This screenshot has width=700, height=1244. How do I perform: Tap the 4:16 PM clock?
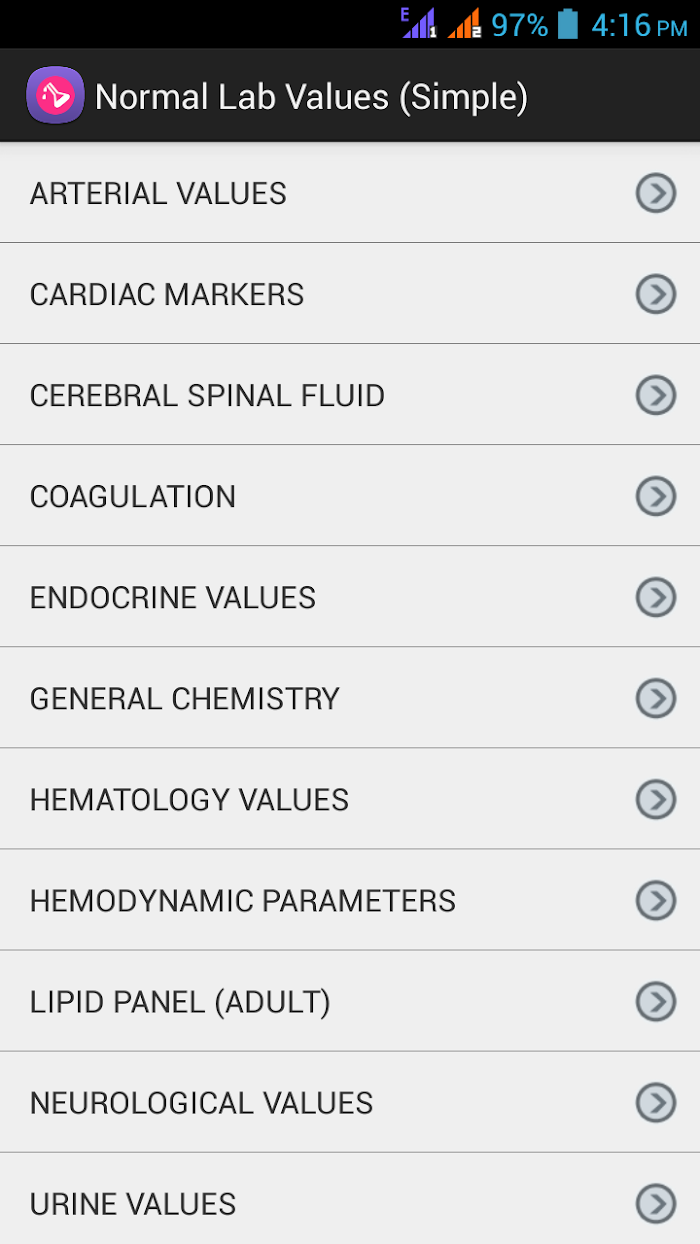638,24
